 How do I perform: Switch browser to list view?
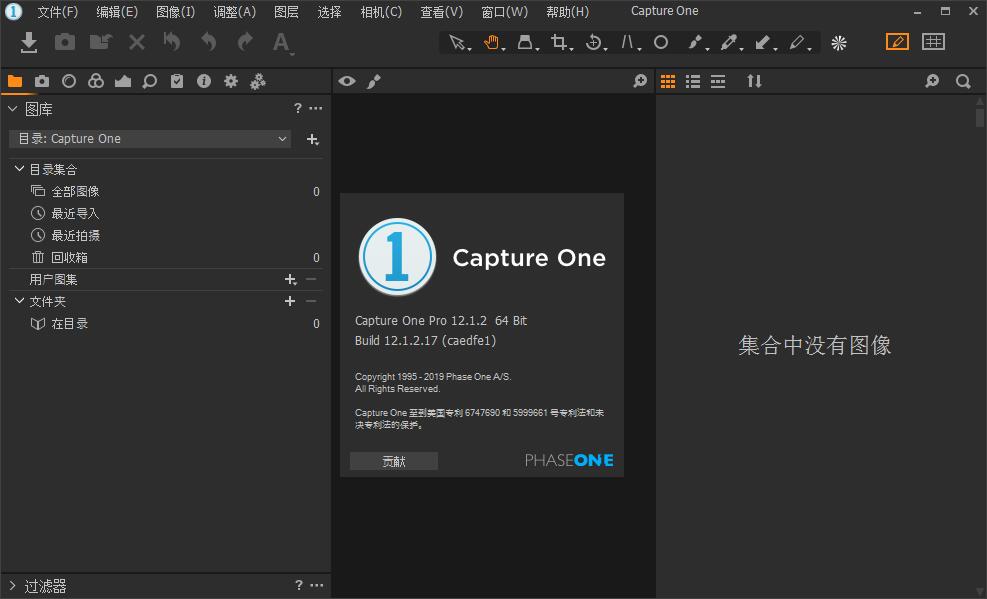(693, 81)
